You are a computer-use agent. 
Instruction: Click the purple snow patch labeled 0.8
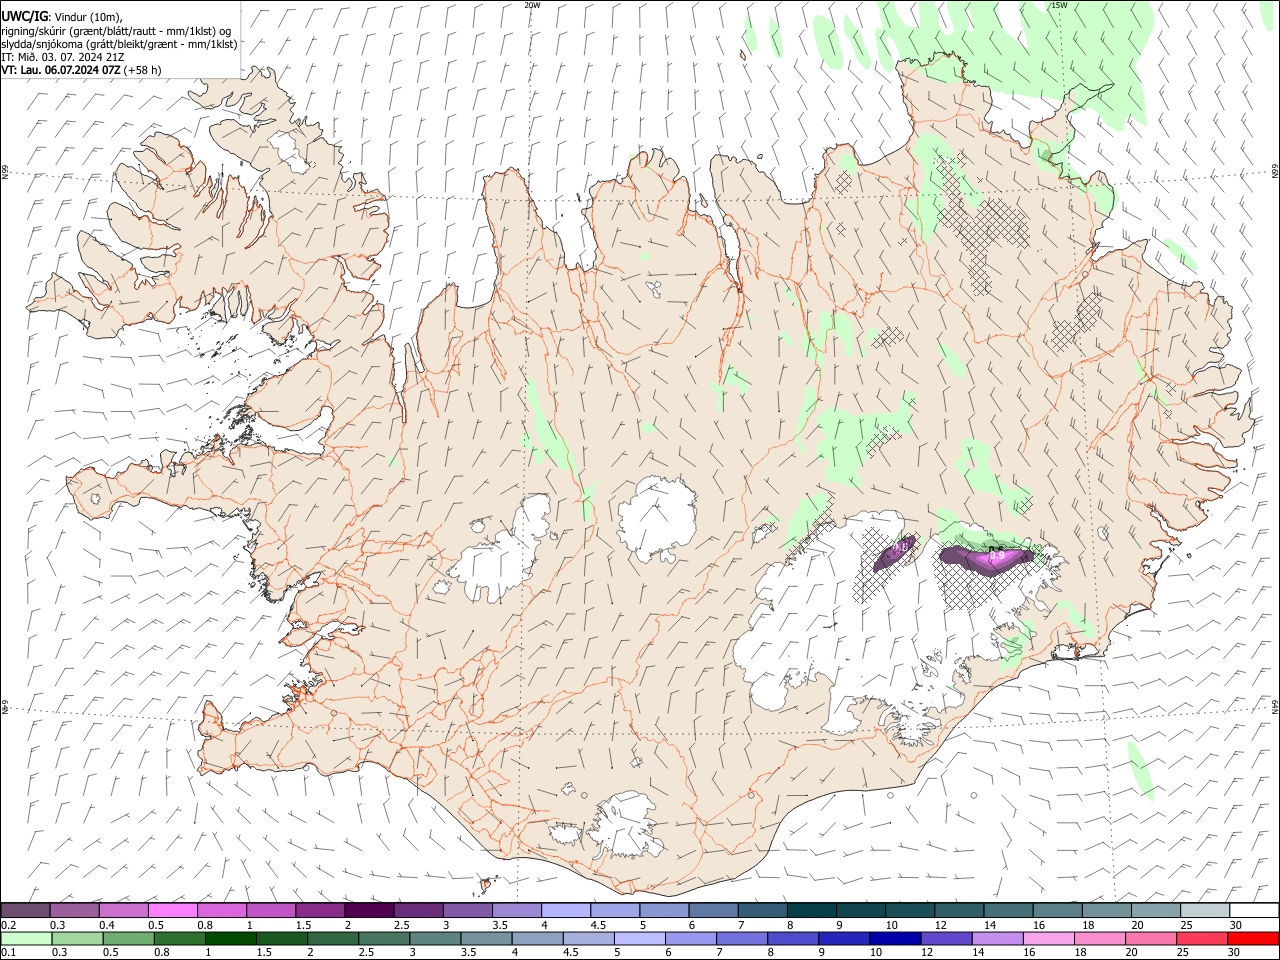tap(896, 552)
